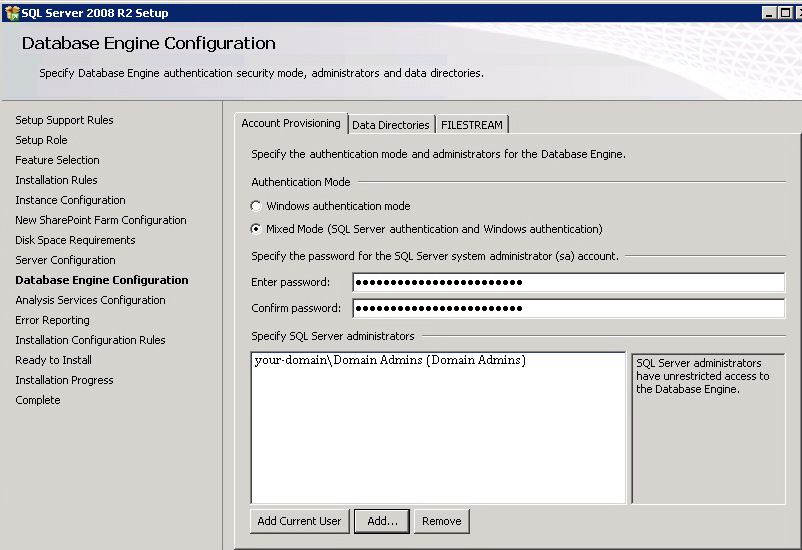Click the Add... button
The height and width of the screenshot is (550, 802).
382,521
